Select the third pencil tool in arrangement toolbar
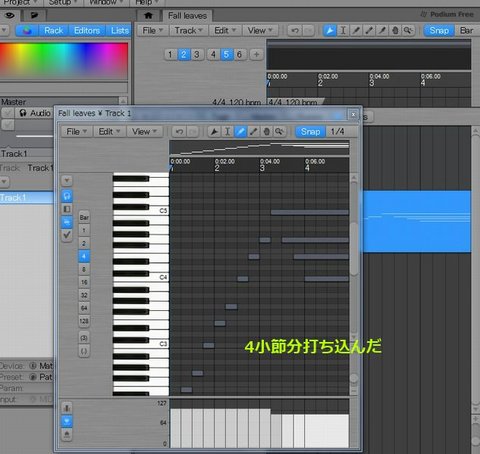The width and height of the screenshot is (480, 454). coord(382,31)
